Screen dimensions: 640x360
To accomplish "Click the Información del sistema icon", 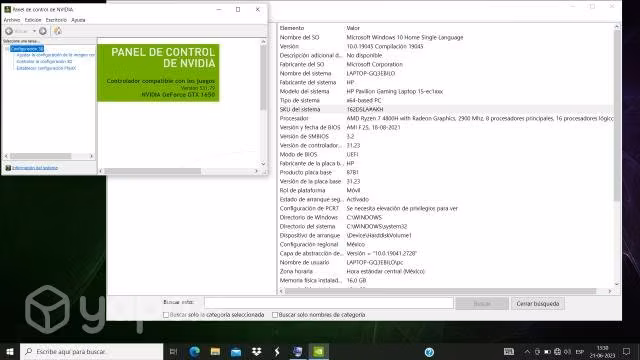I will pyautogui.click(x=8, y=168).
